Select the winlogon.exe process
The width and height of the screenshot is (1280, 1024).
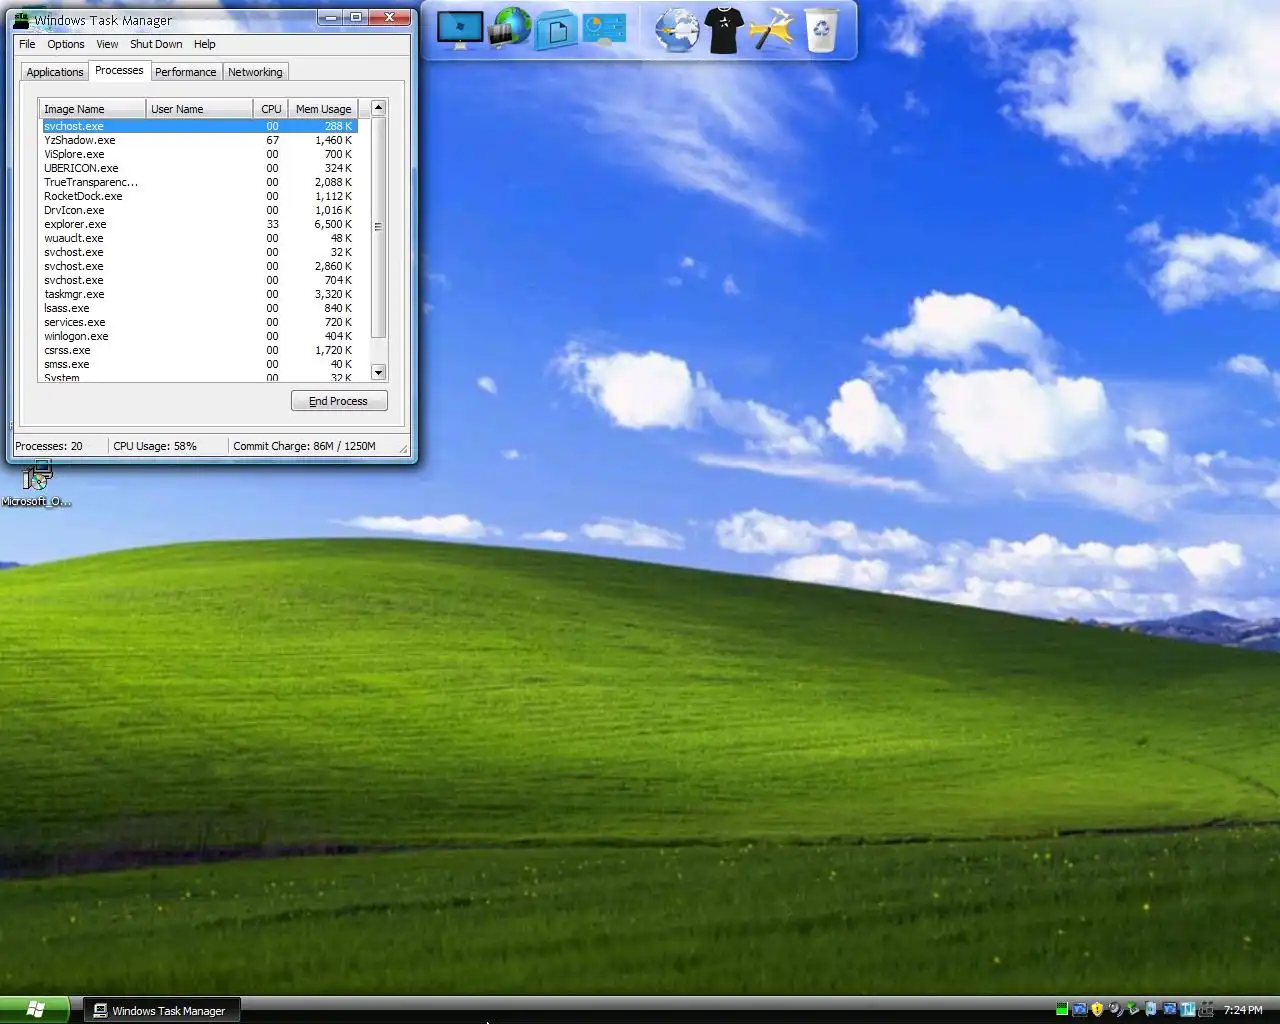coord(199,336)
